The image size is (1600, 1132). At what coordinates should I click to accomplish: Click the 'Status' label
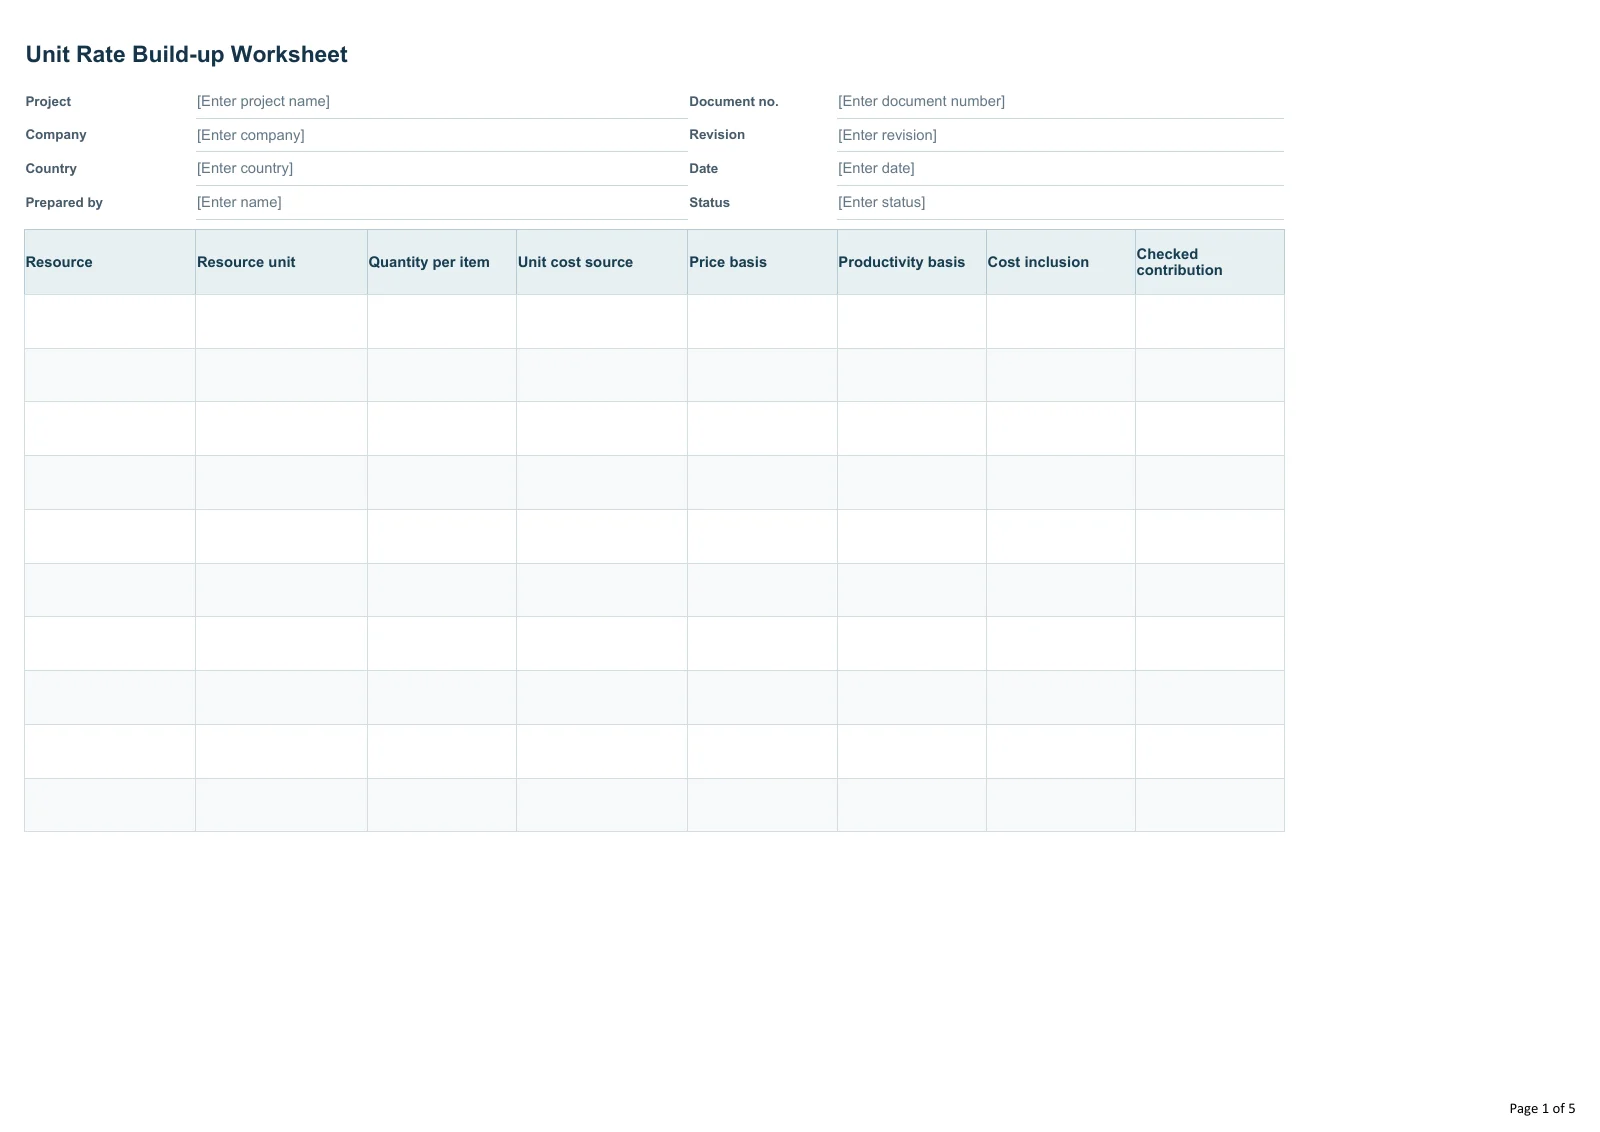point(709,202)
